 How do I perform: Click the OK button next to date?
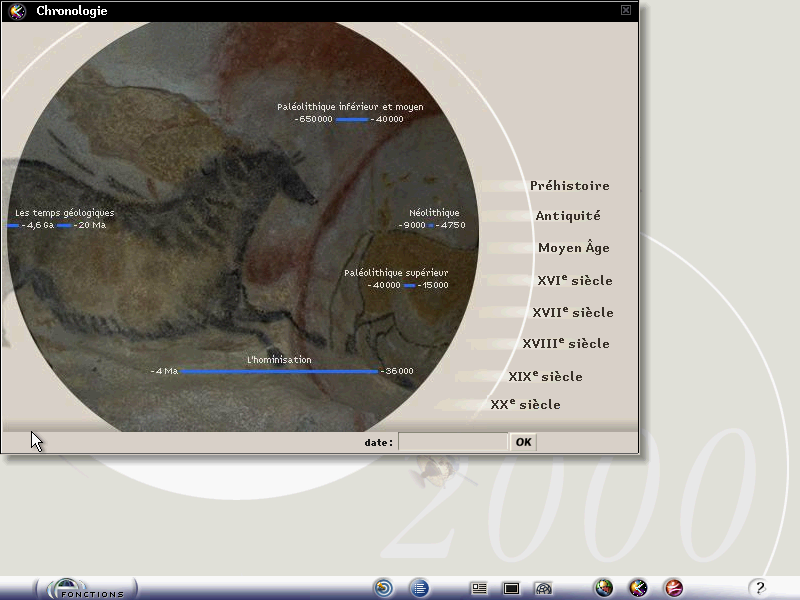[523, 442]
